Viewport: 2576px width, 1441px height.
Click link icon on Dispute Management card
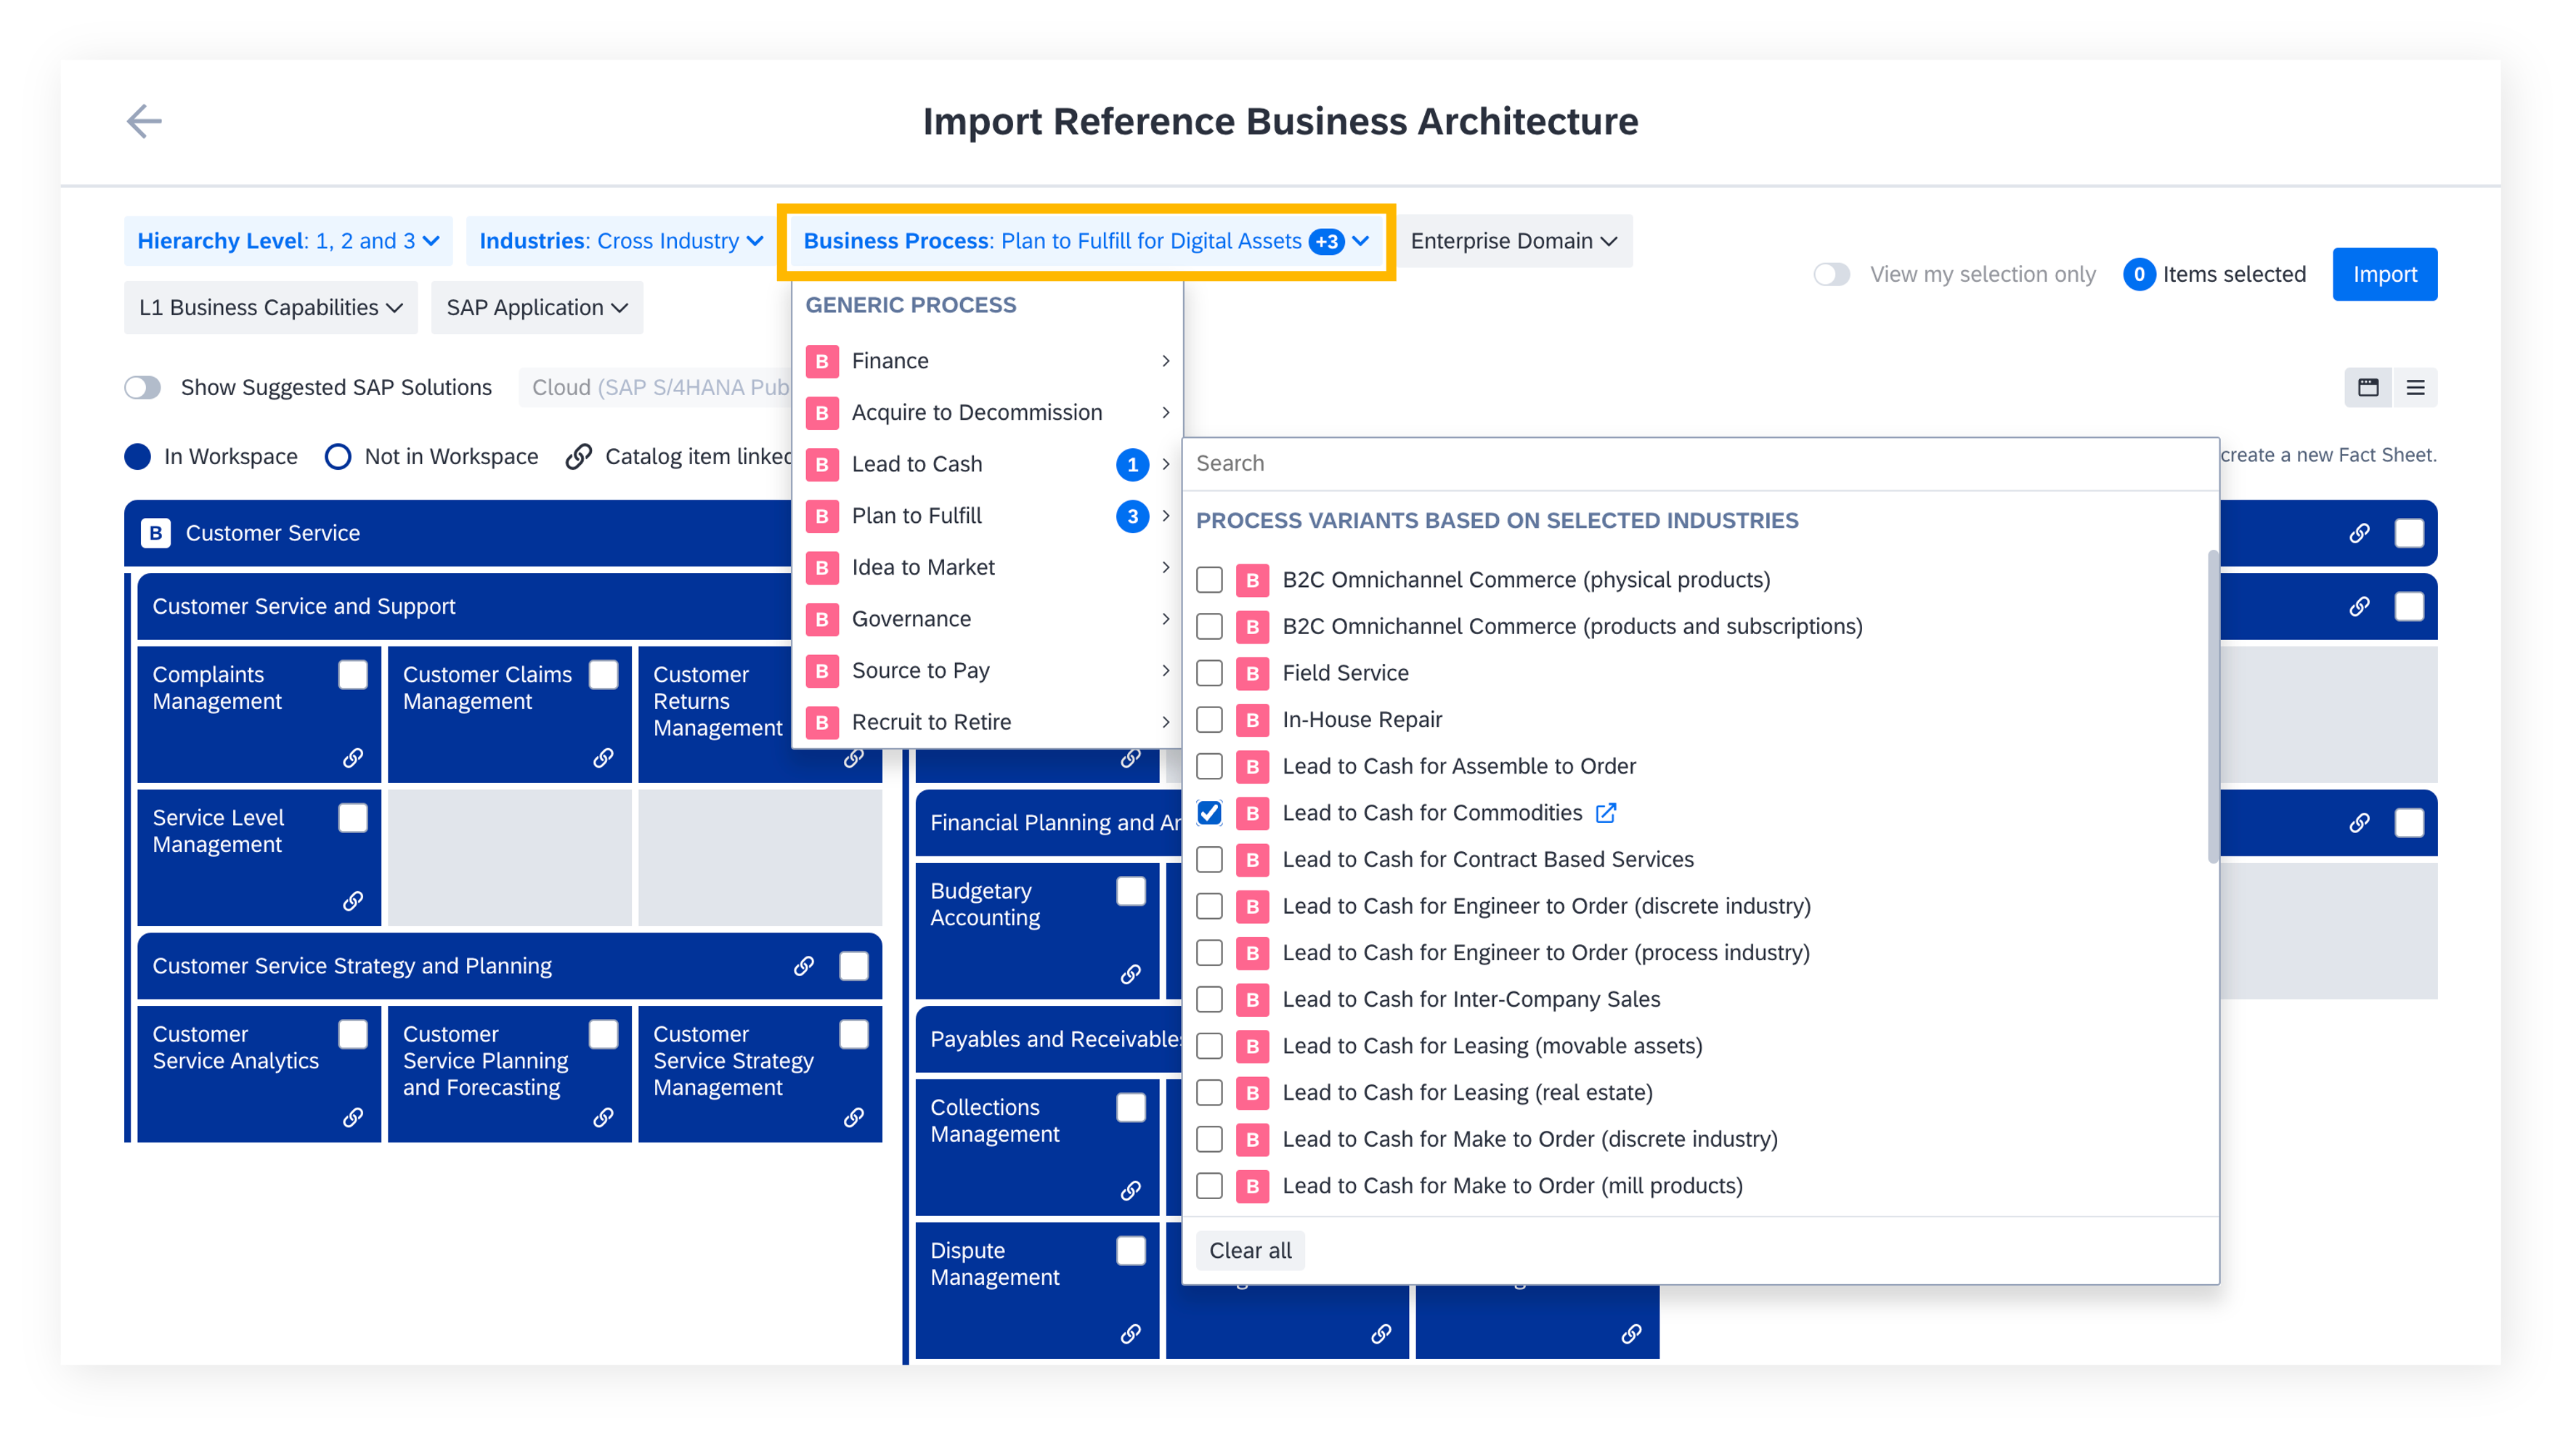point(1130,1333)
